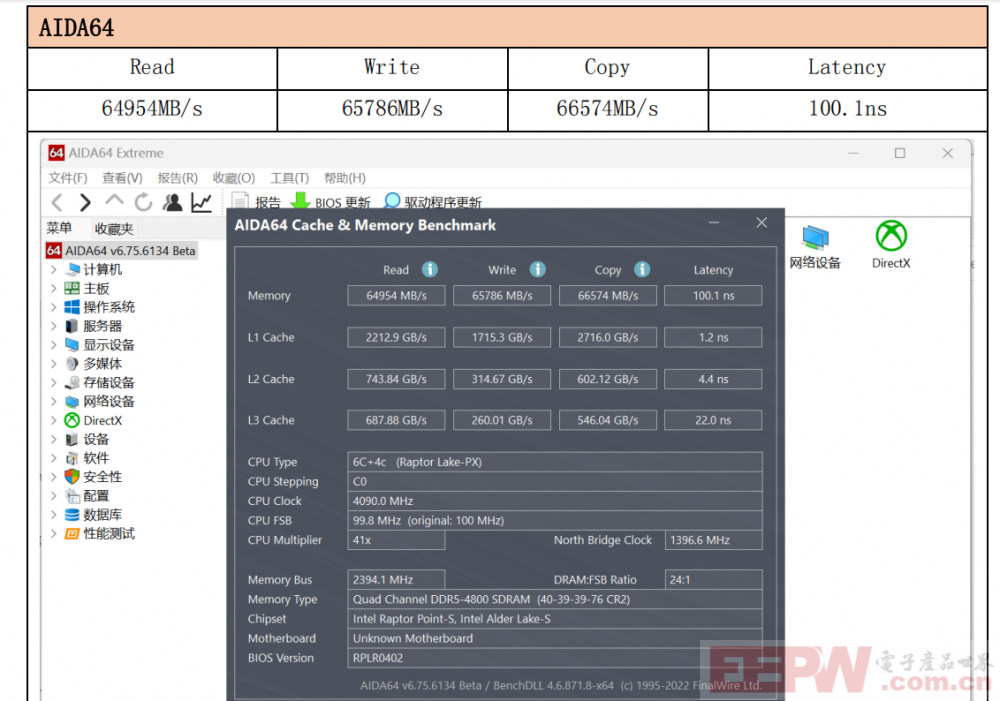Click the CPU Clock 4090.0 MHz field

click(x=555, y=501)
